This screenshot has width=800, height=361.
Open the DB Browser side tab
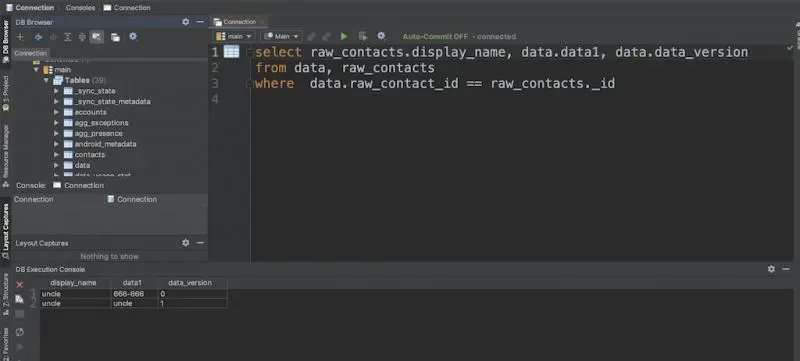click(x=6, y=41)
